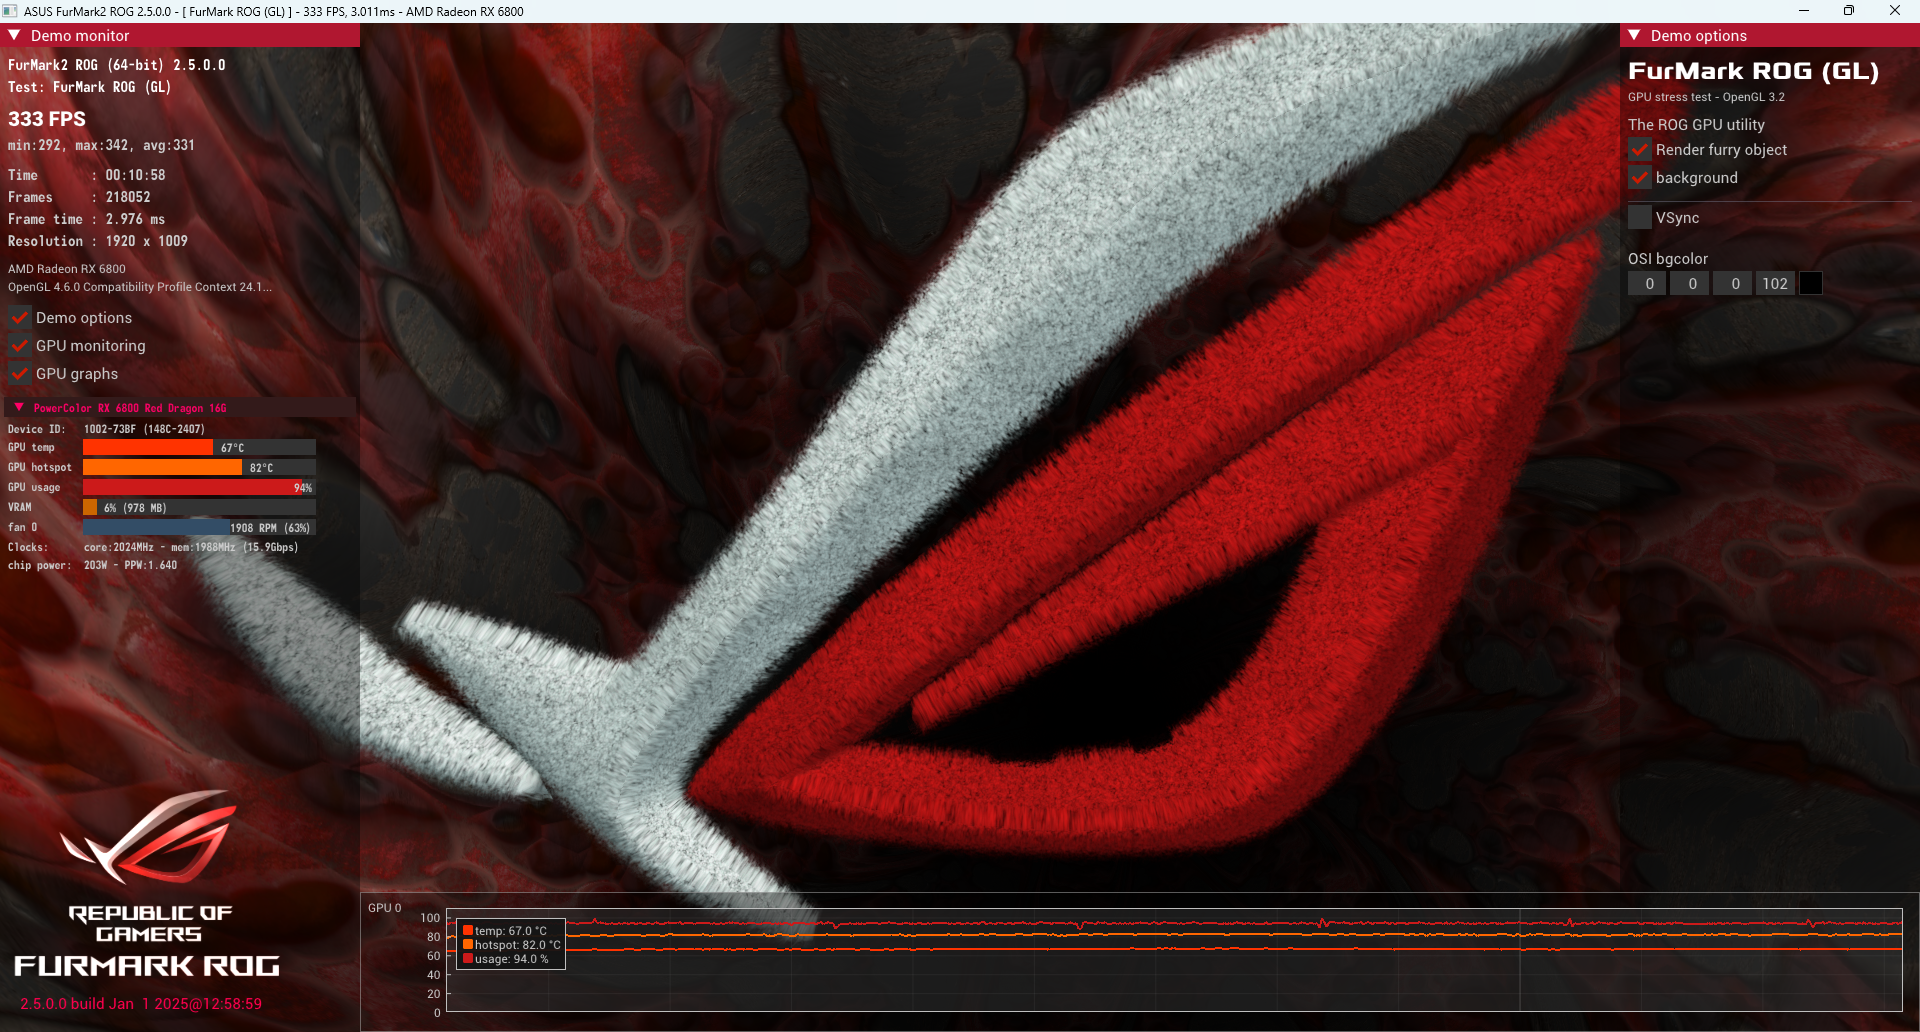Restore down the FurMark window

[x=1849, y=11]
